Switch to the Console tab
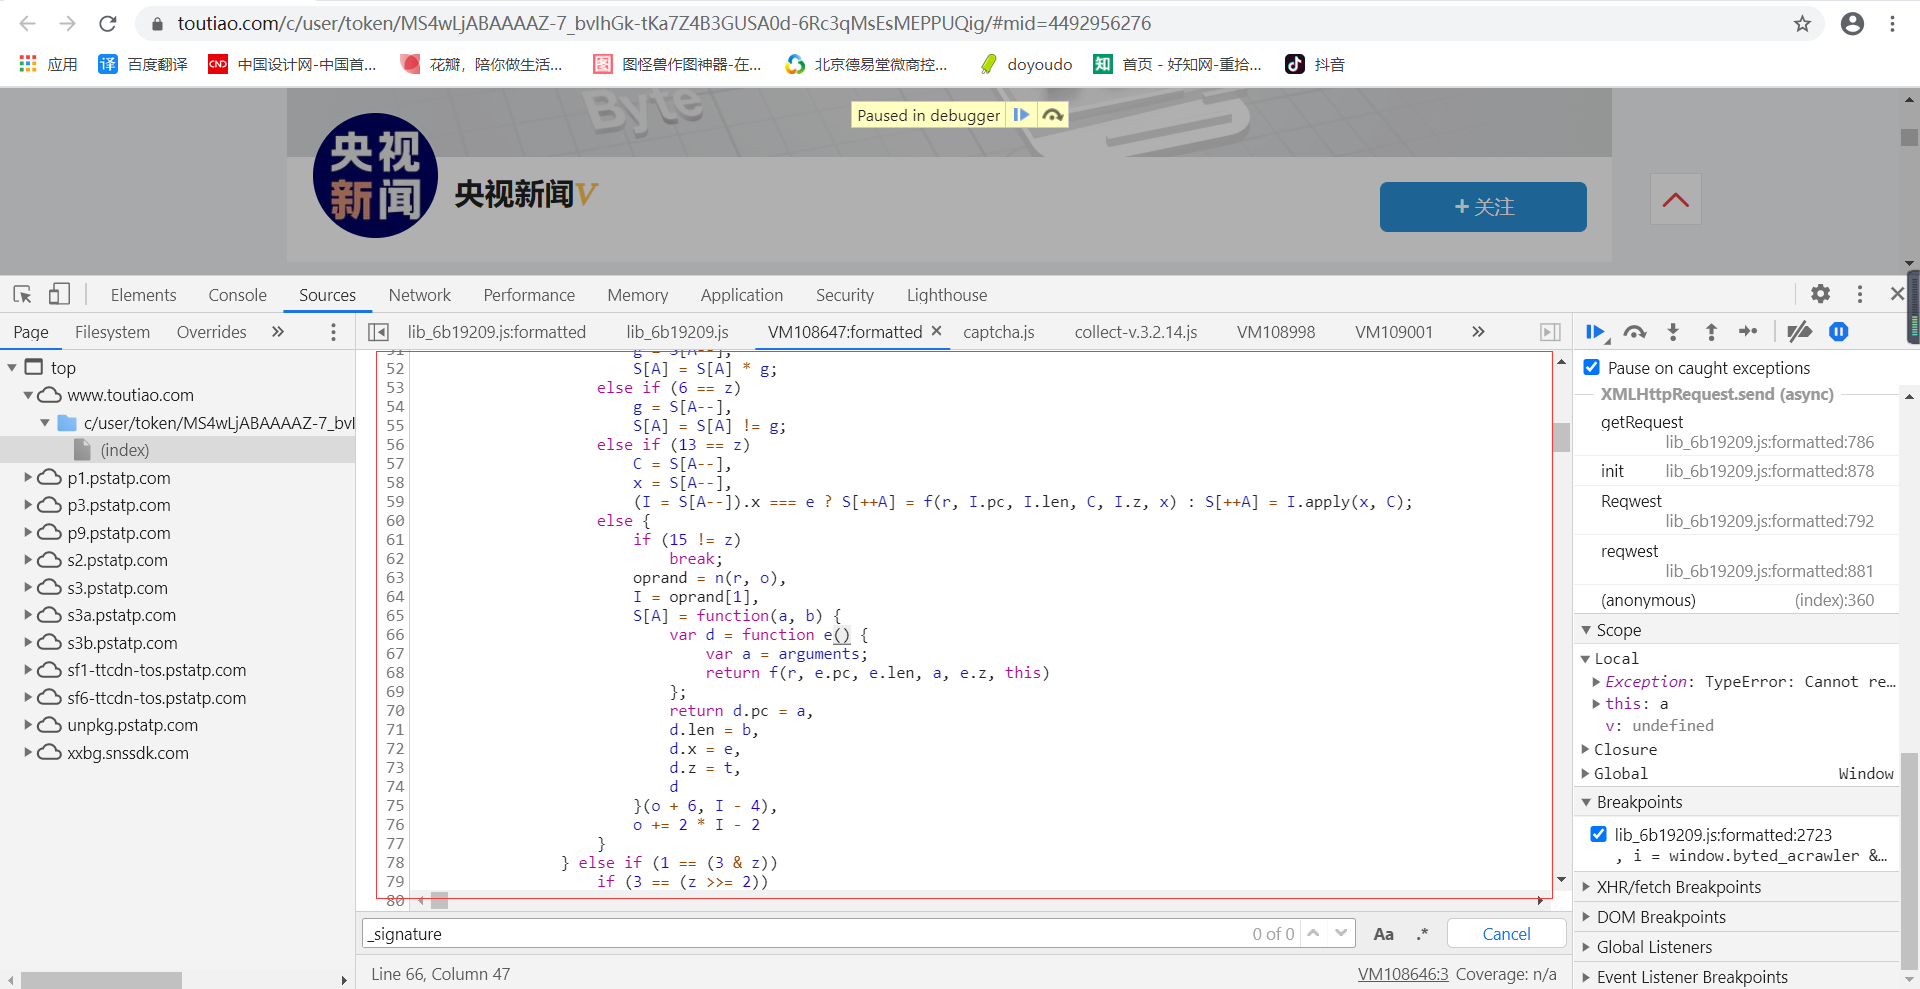The width and height of the screenshot is (1920, 989). click(237, 295)
